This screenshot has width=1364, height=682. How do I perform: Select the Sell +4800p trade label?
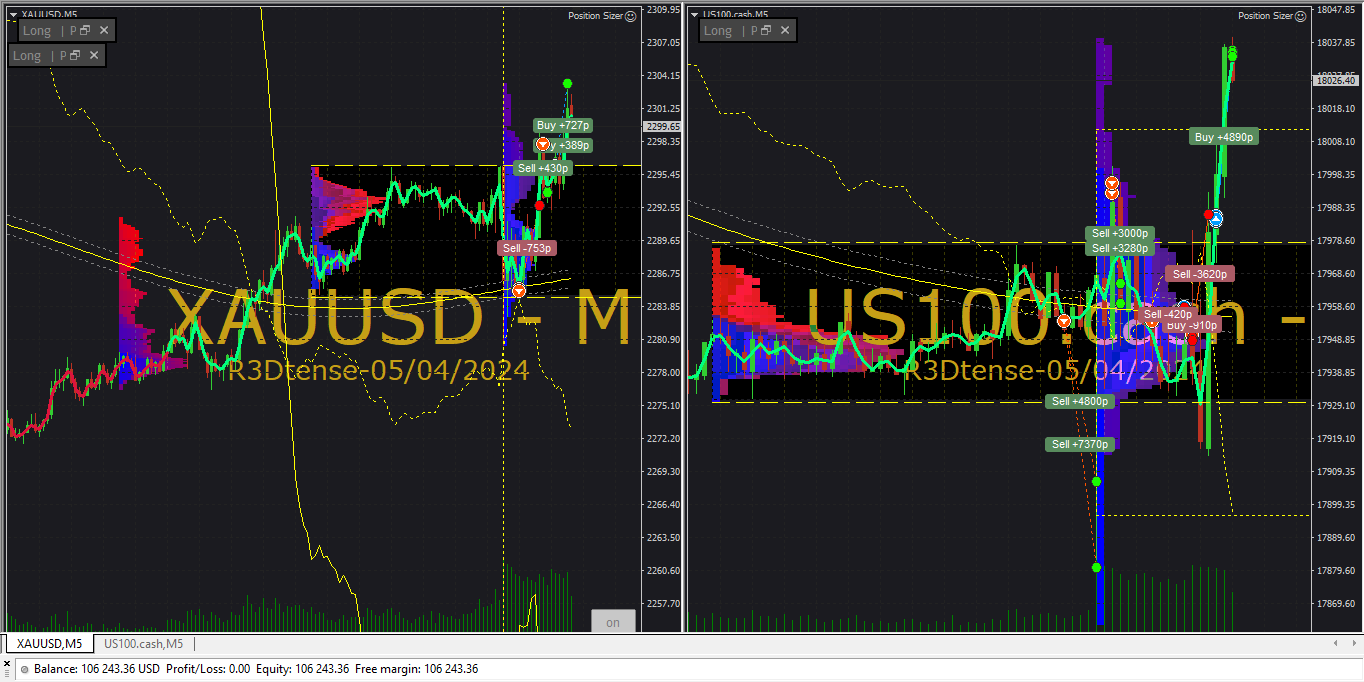tap(1079, 401)
